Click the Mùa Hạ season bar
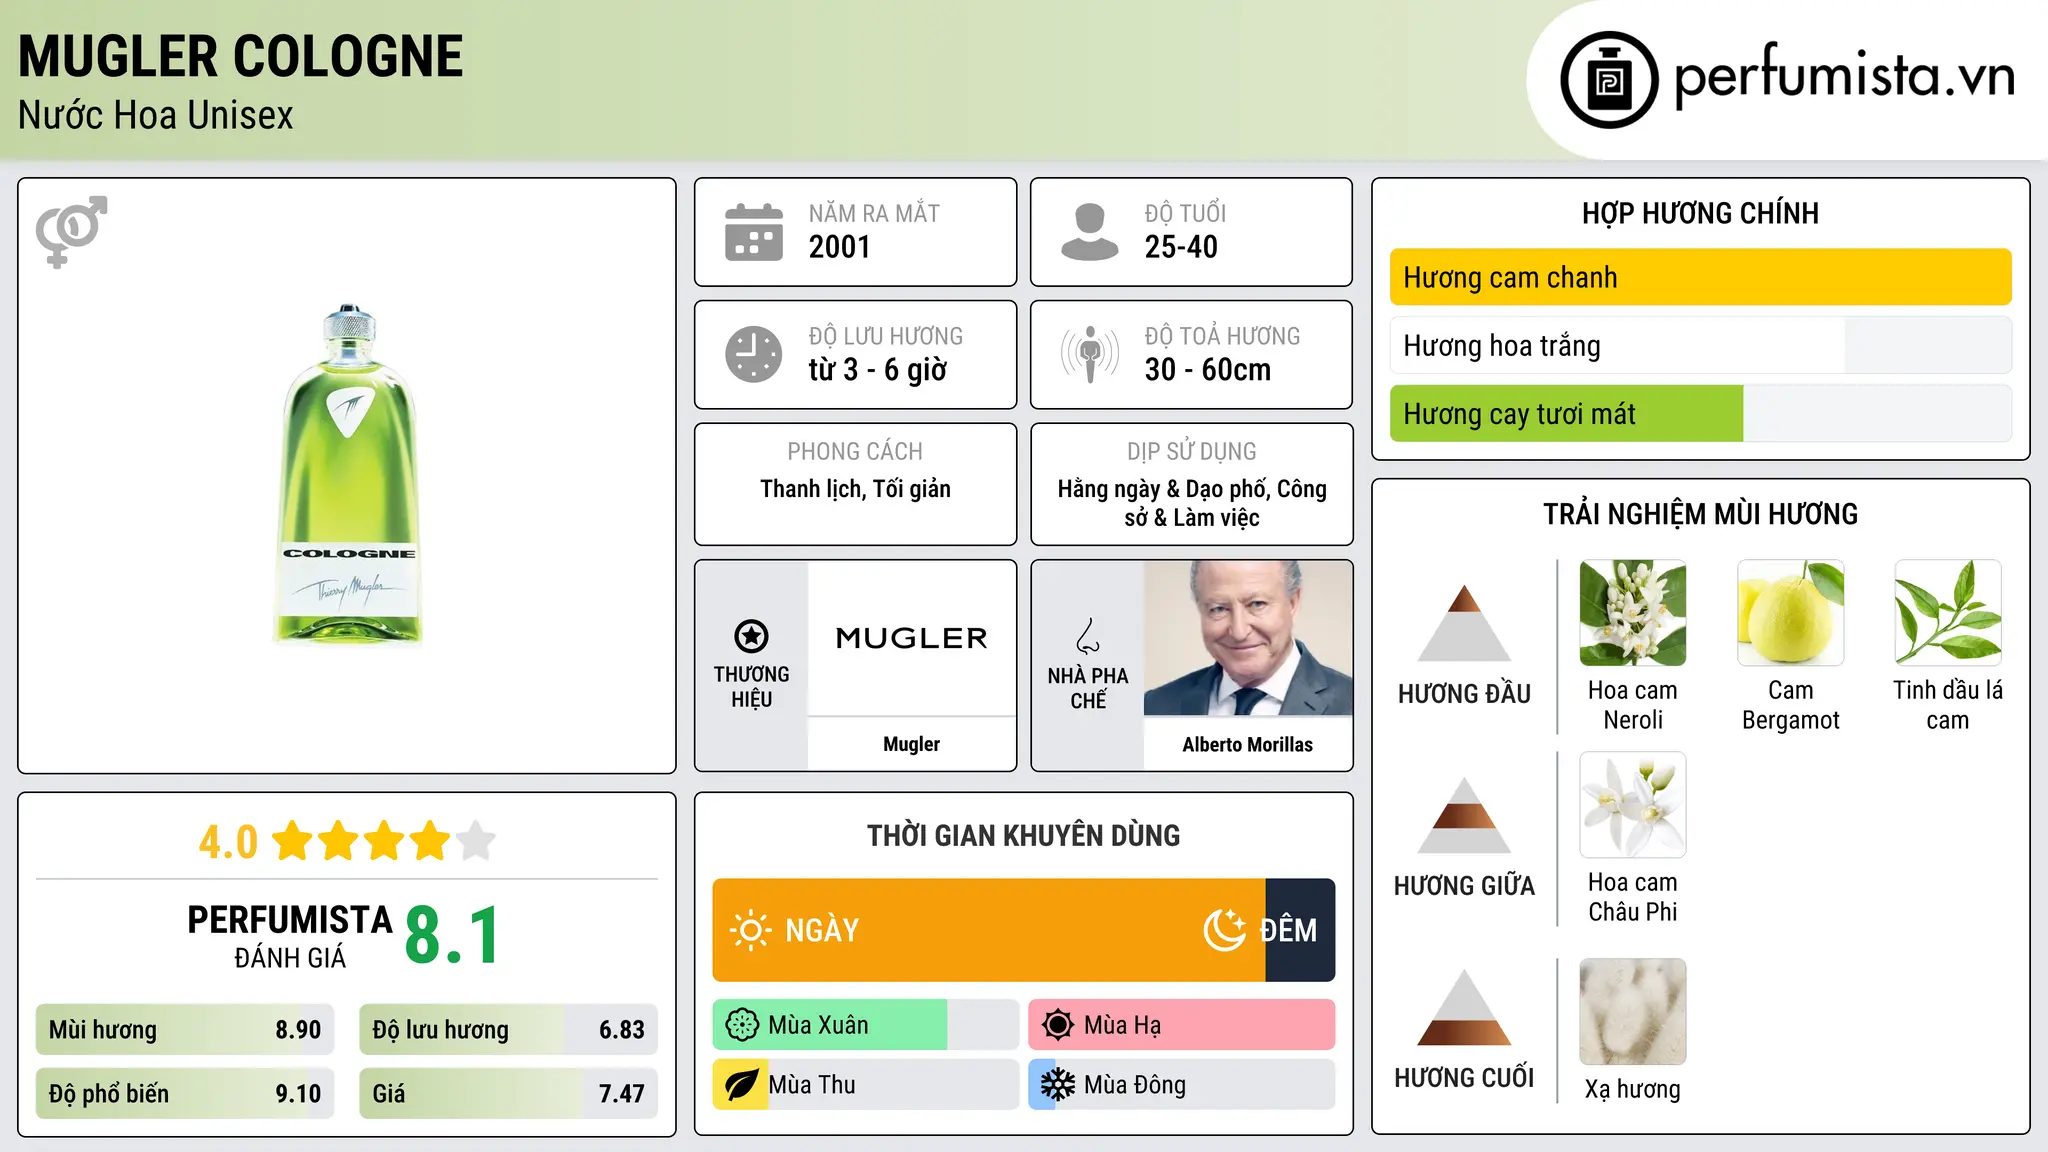 click(1182, 1025)
